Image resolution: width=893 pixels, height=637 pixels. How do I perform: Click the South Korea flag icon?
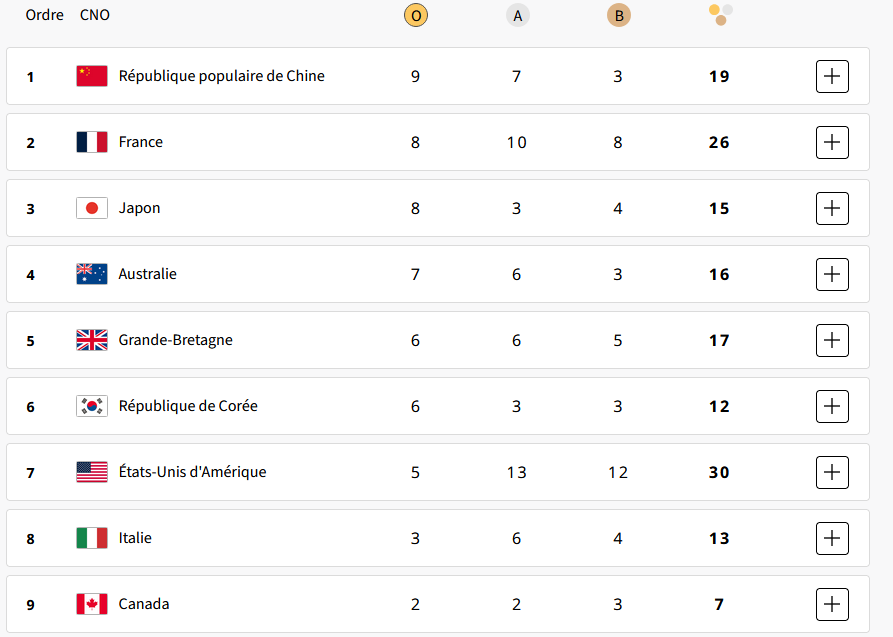[x=92, y=406]
